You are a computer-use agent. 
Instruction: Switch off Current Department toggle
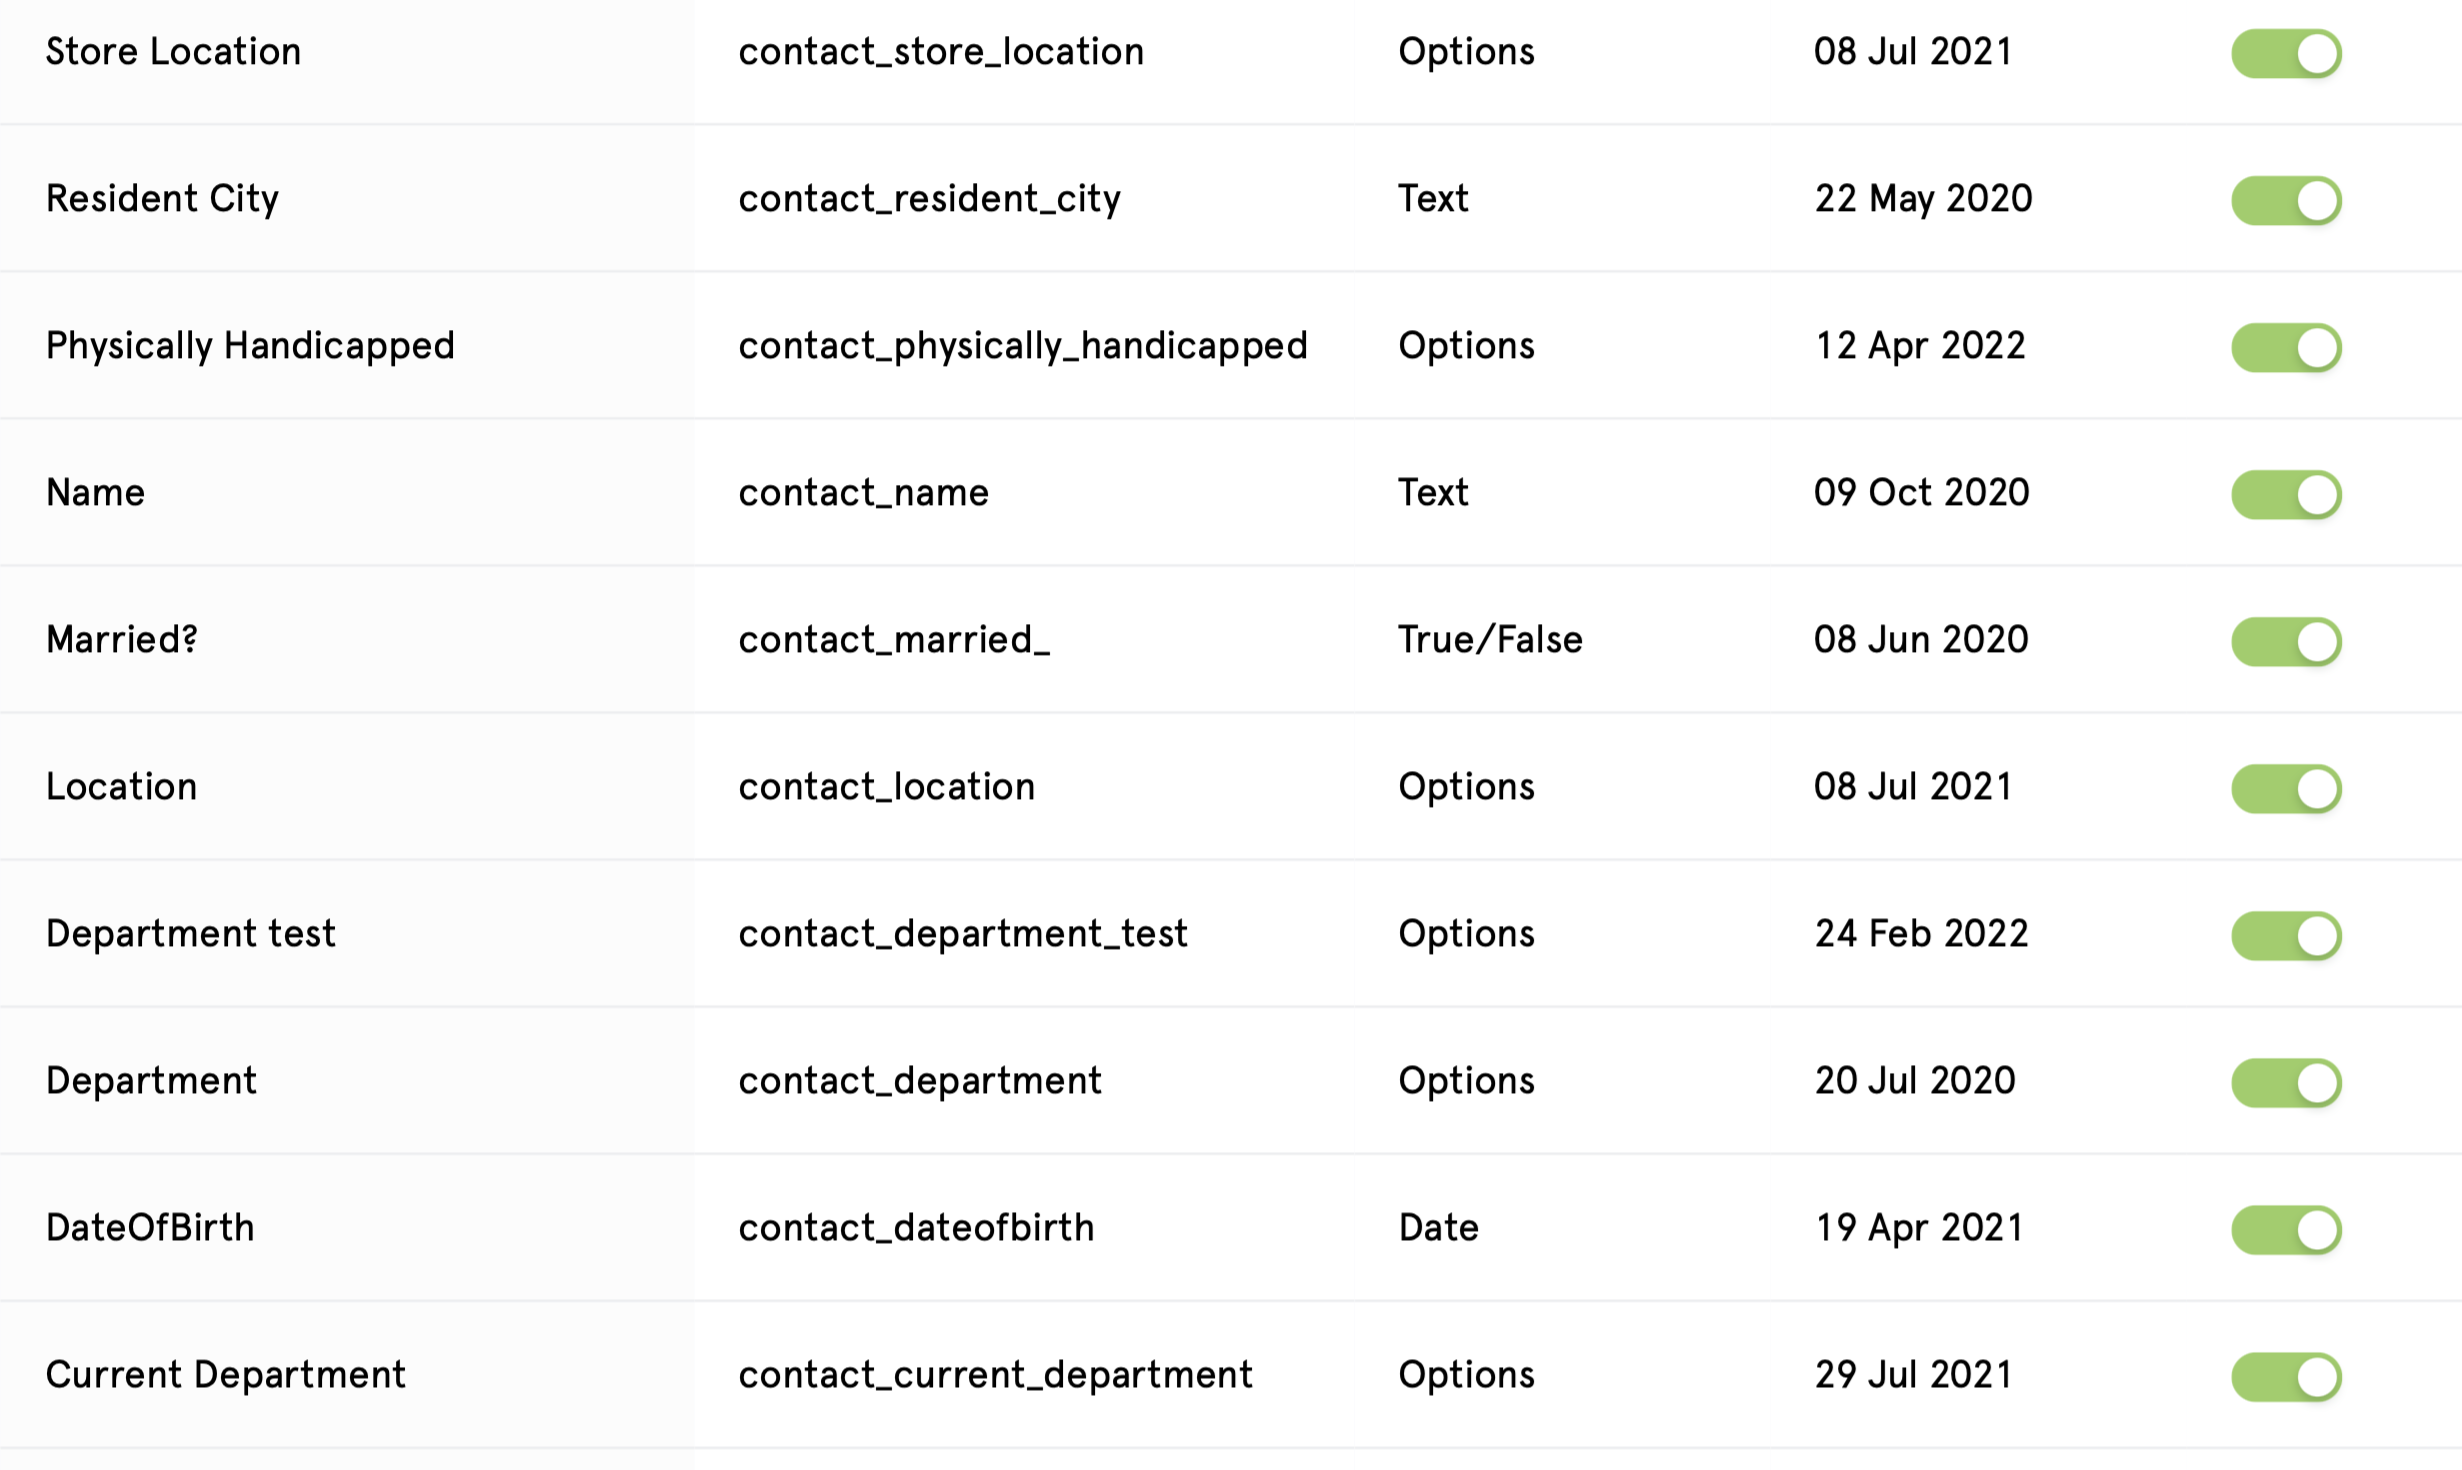[2286, 1376]
